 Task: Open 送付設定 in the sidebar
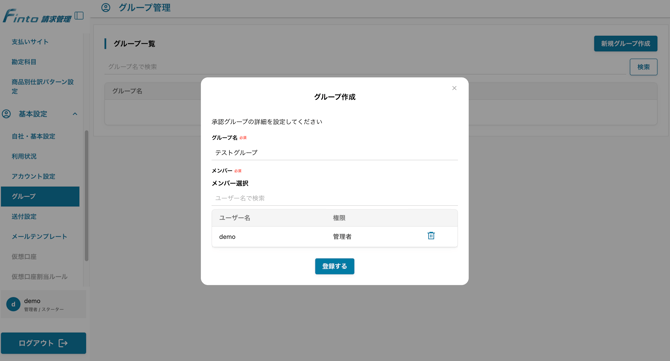(x=24, y=217)
